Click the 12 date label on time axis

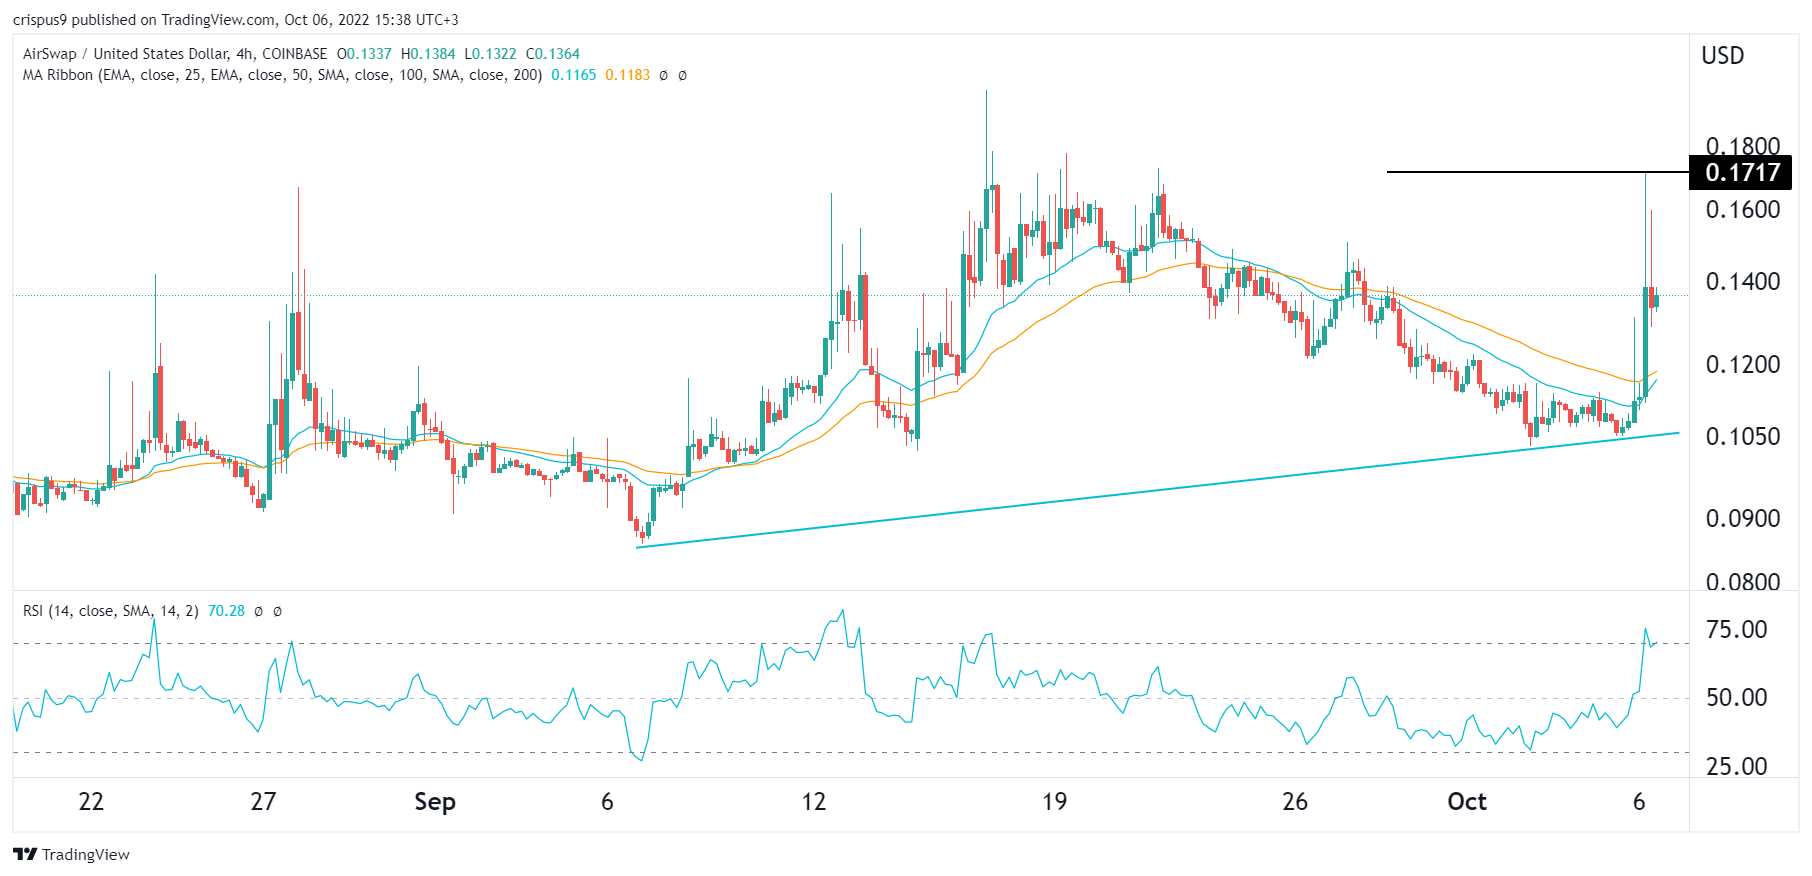814,802
